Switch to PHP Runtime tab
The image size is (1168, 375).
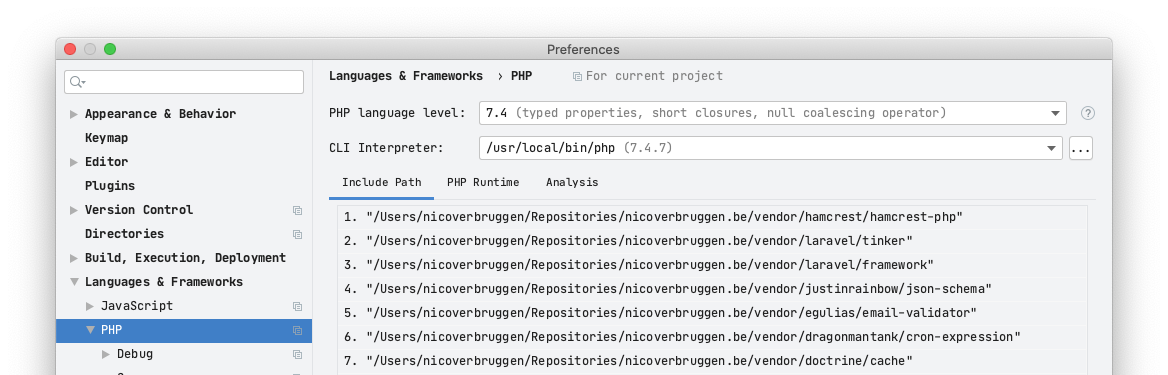[x=483, y=183]
